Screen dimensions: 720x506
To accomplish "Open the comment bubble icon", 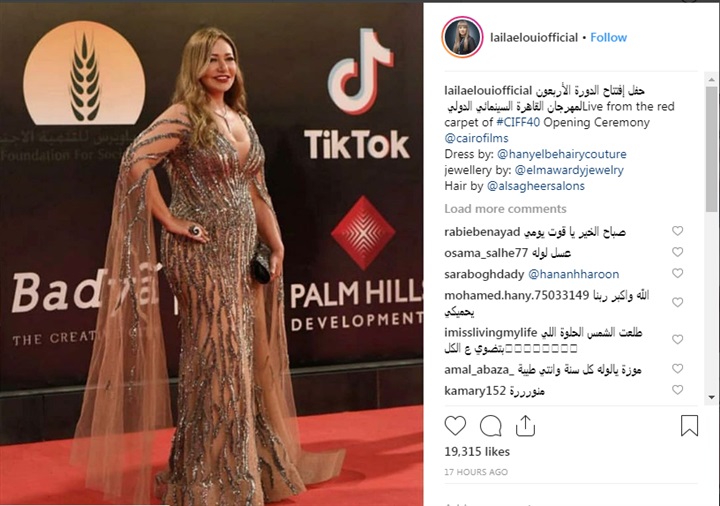I will point(490,426).
